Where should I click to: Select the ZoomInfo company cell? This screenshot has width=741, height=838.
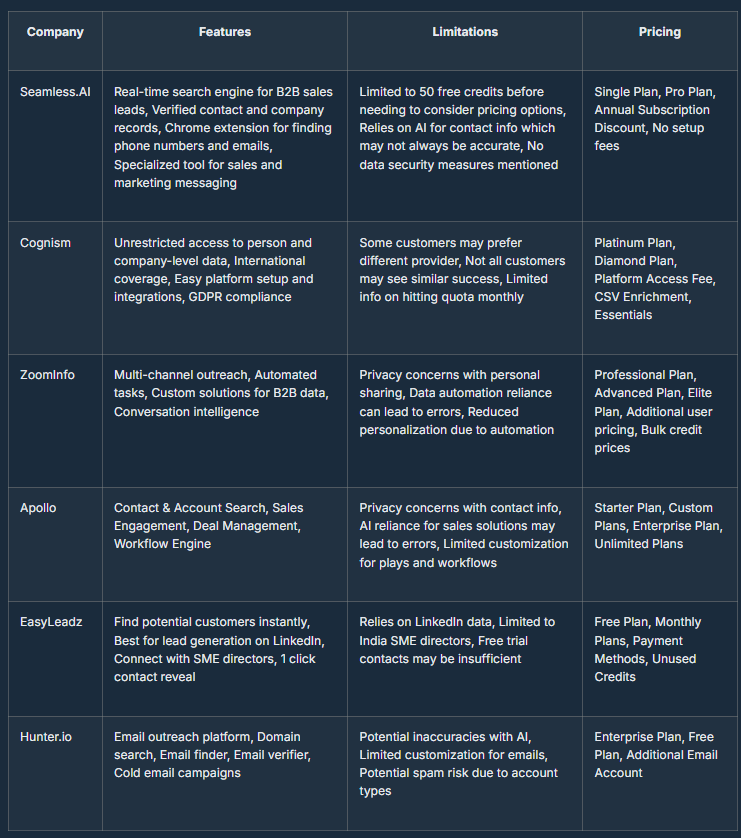coord(47,375)
